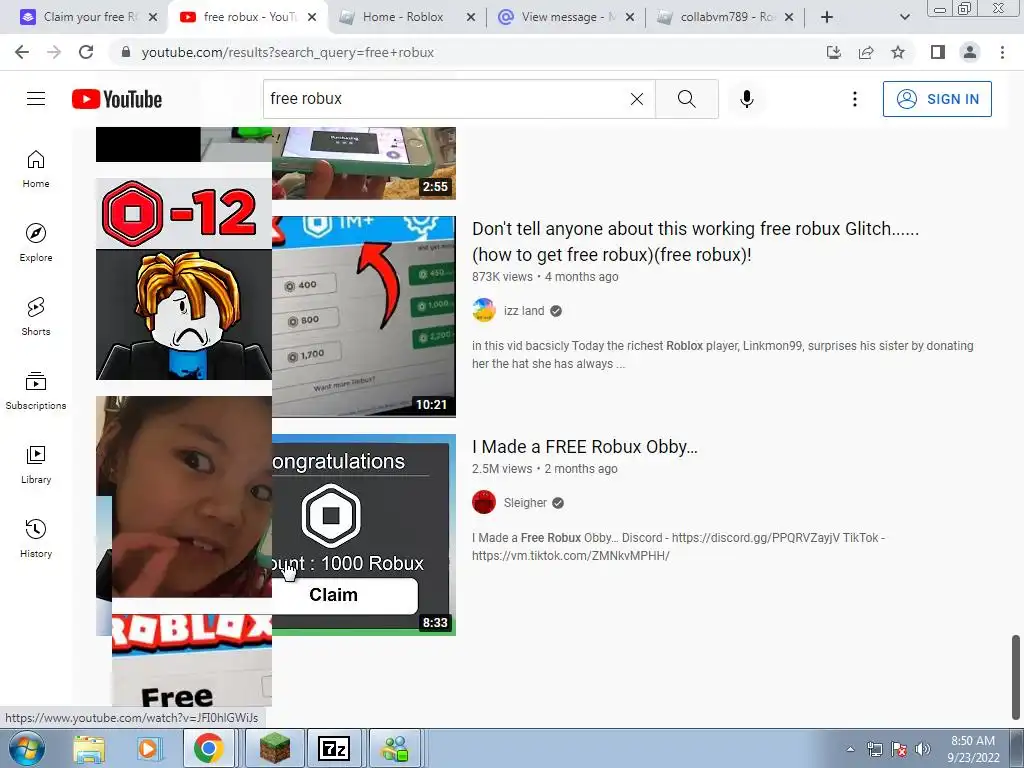
Task: Open I Made a FREE Robux Obby video title
Action: pyautogui.click(x=584, y=447)
